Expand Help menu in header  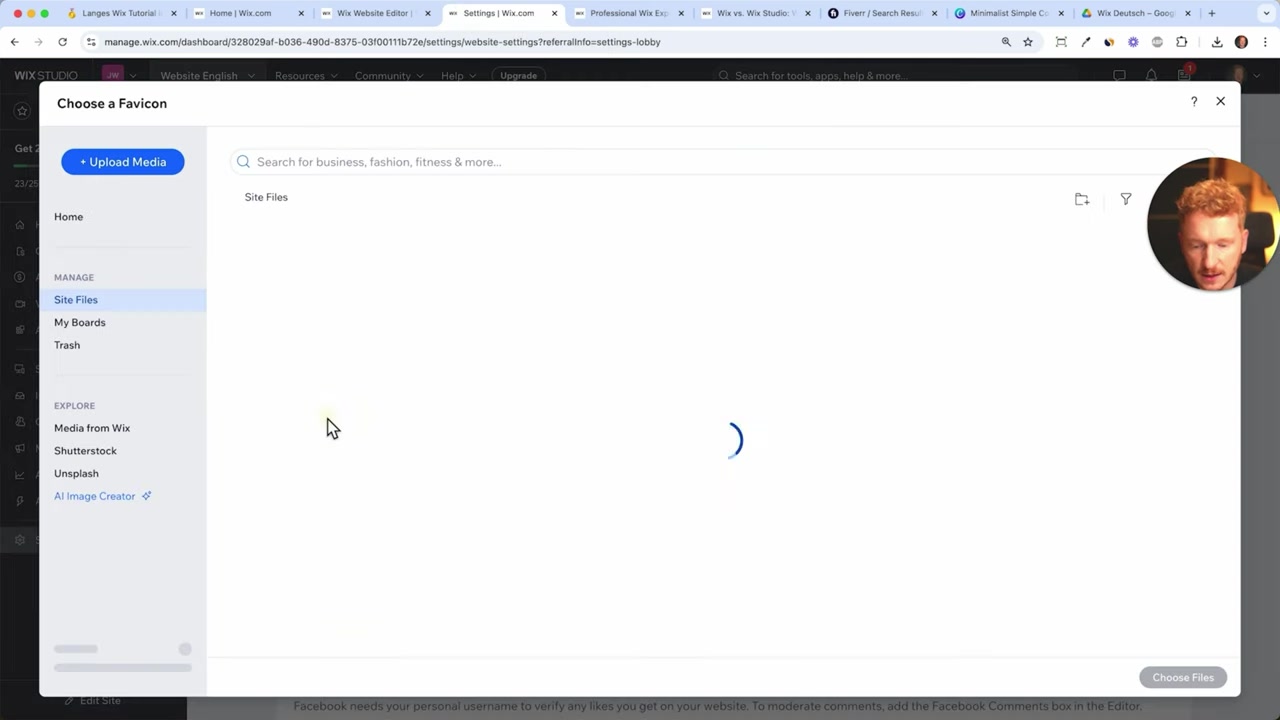pos(457,76)
